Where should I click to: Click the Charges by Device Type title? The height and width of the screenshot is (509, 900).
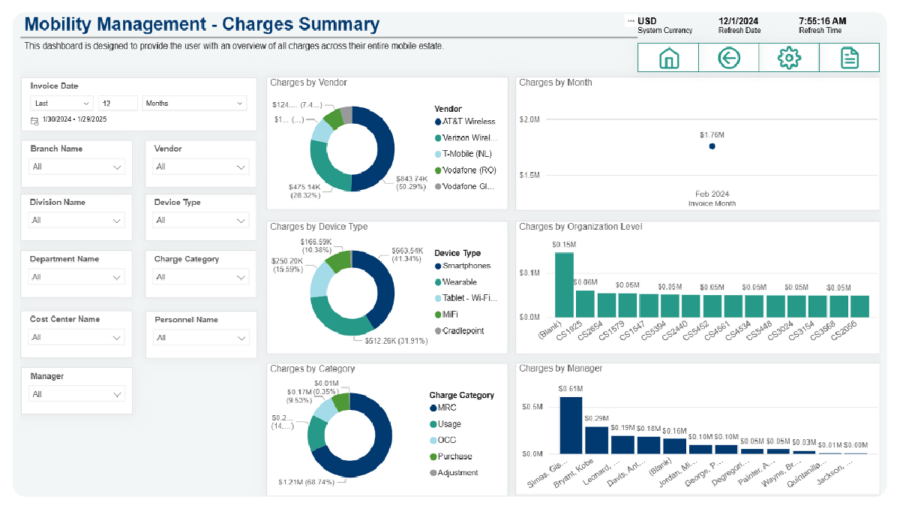click(319, 227)
